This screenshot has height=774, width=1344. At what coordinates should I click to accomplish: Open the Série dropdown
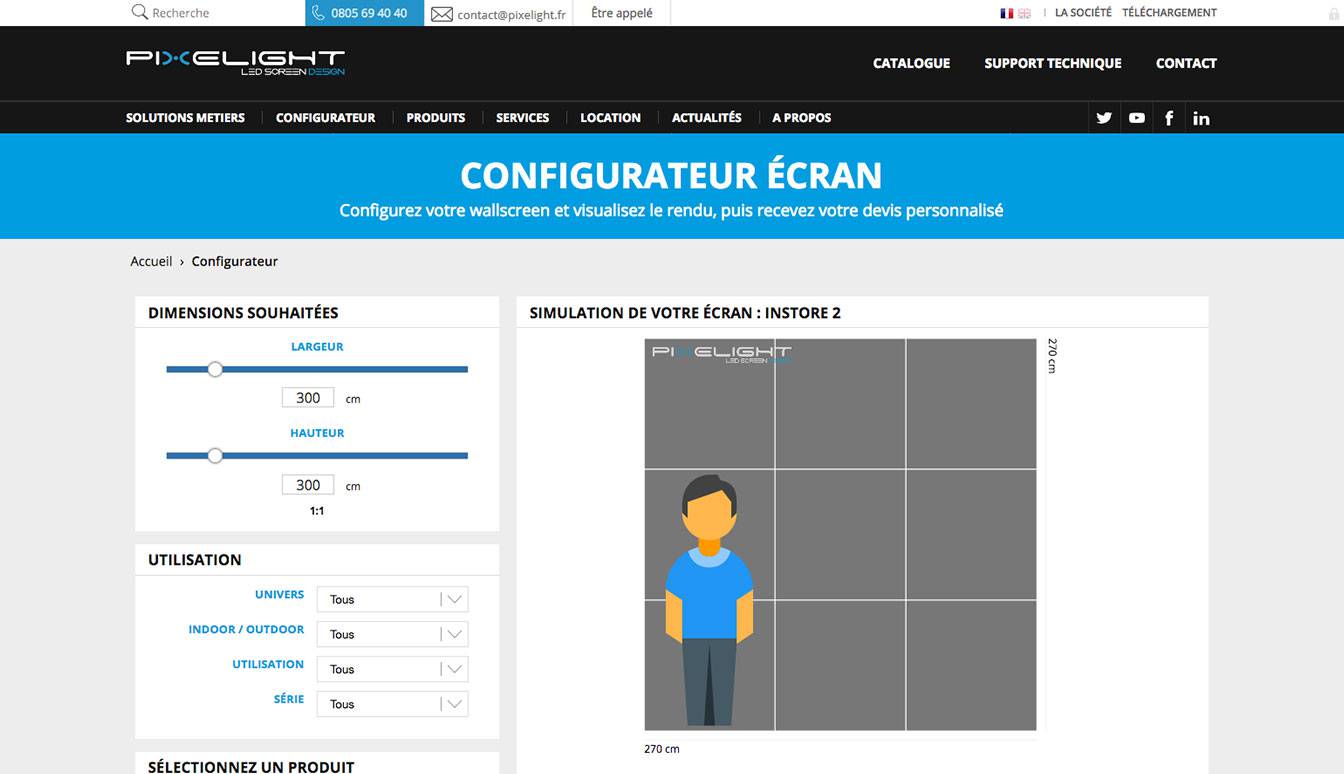coord(392,704)
